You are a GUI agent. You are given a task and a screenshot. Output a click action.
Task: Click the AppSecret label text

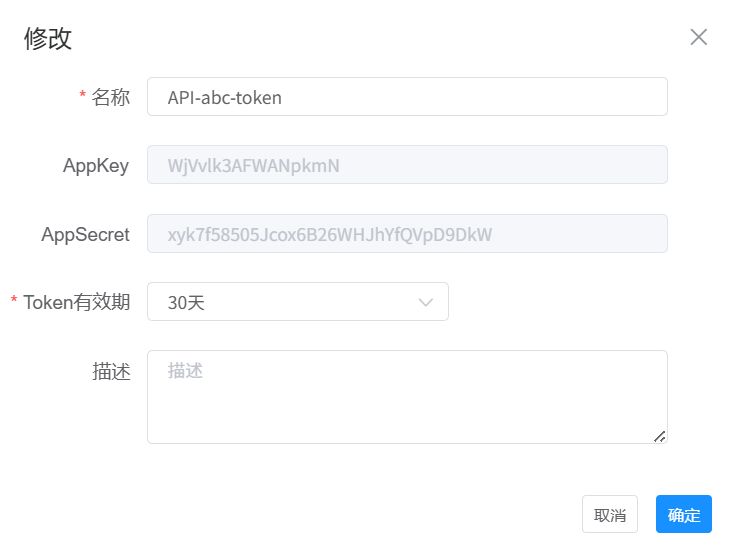86,235
